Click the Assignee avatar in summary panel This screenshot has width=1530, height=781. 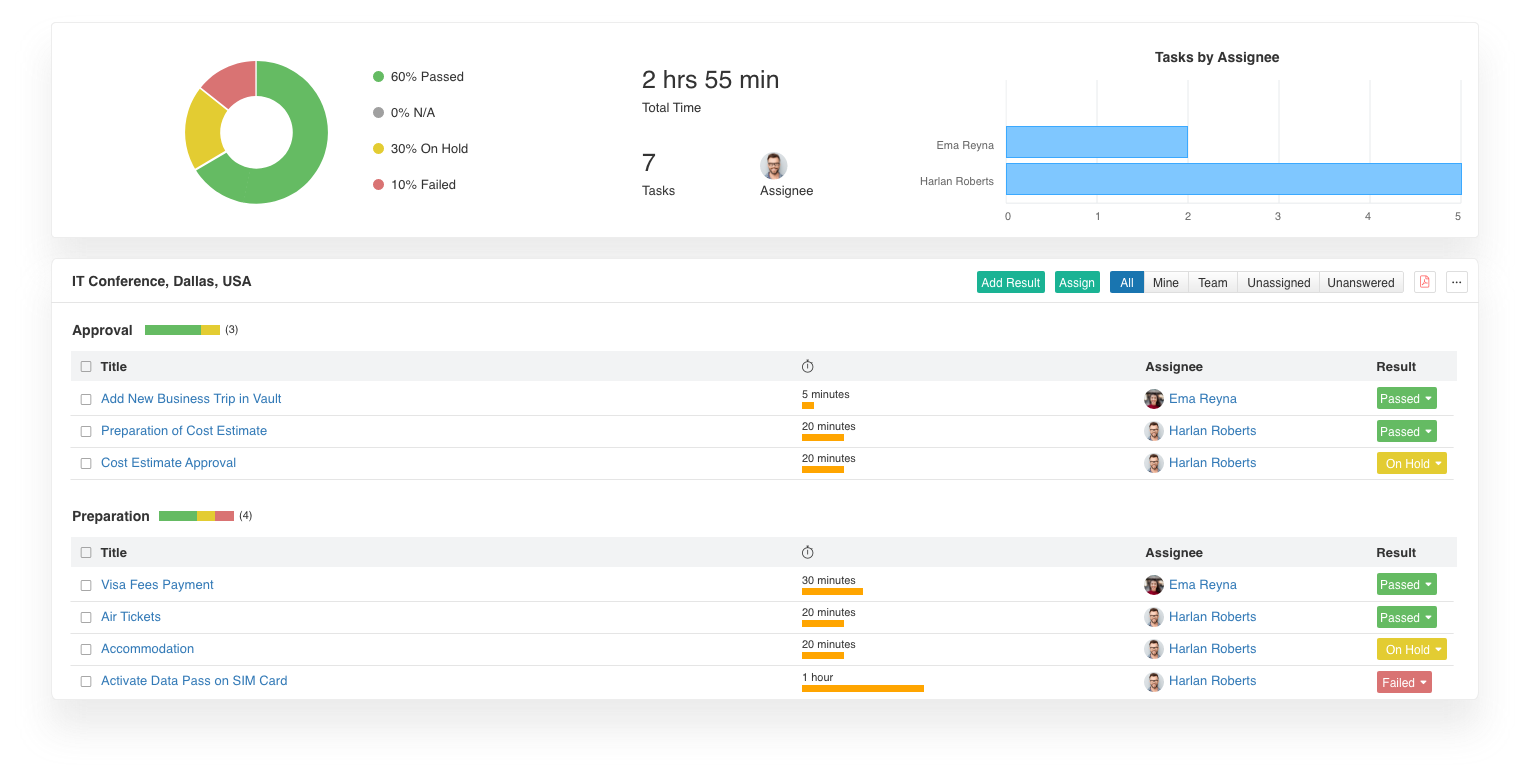(x=773, y=166)
